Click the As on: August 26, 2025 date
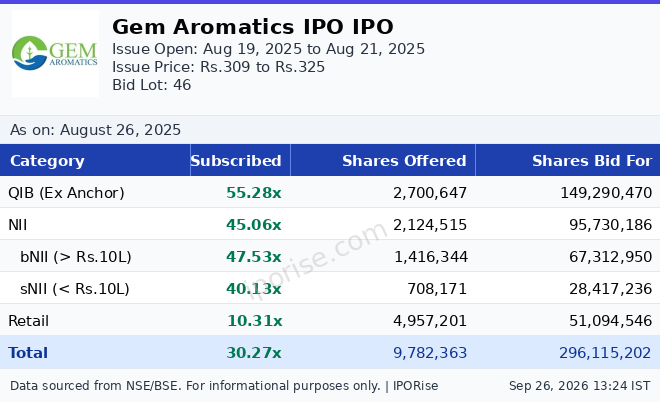Image resolution: width=660 pixels, height=402 pixels. [x=96, y=130]
